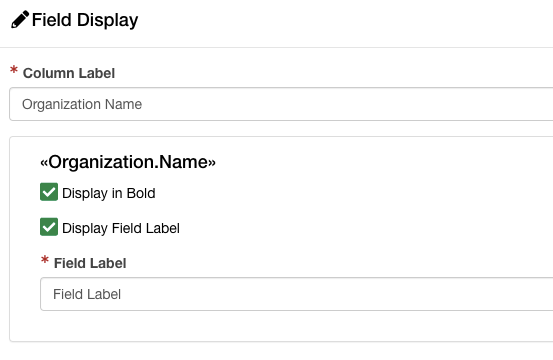This screenshot has width=553, height=360.
Task: Click the red asterisk beside Column Label
Action: point(14,70)
